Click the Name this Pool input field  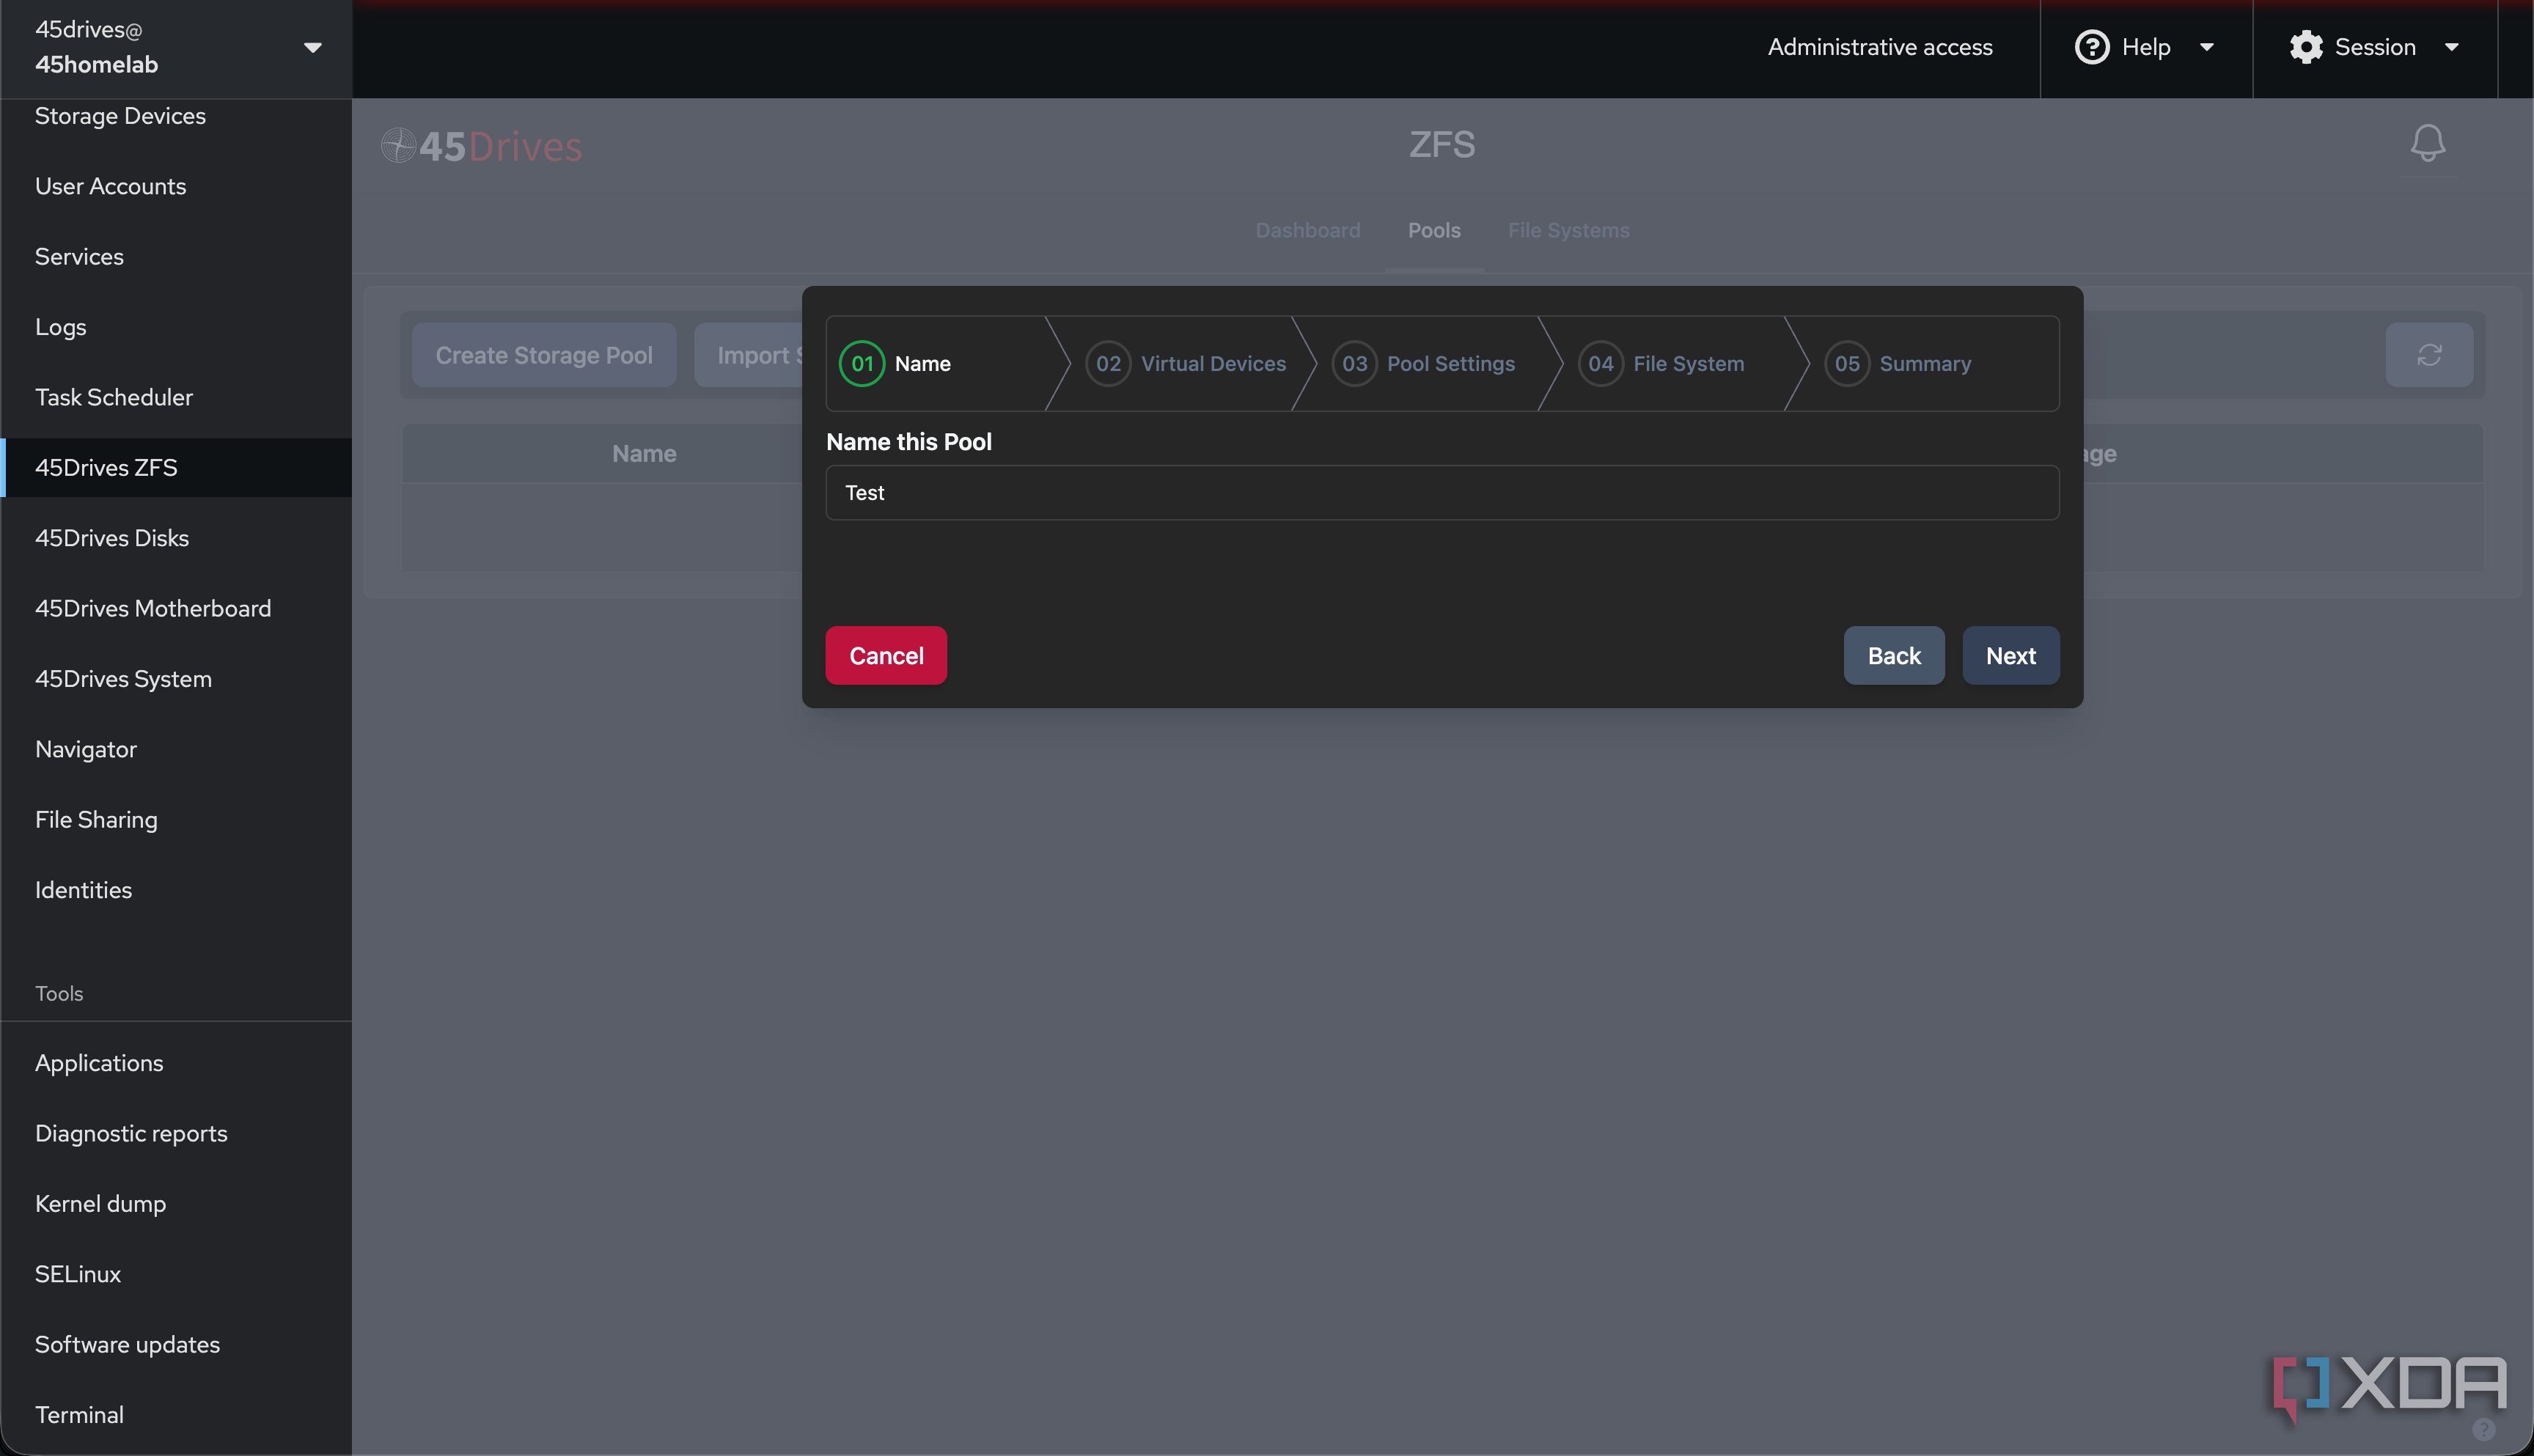[1442, 493]
